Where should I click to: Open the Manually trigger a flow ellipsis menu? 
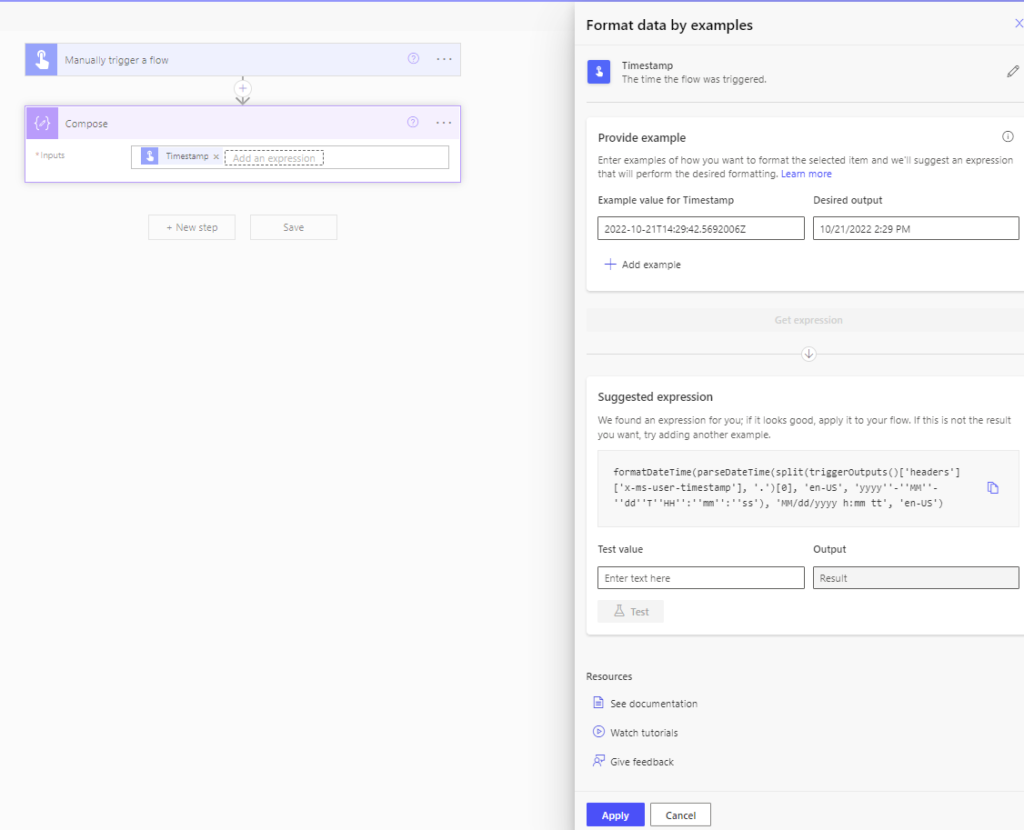444,59
